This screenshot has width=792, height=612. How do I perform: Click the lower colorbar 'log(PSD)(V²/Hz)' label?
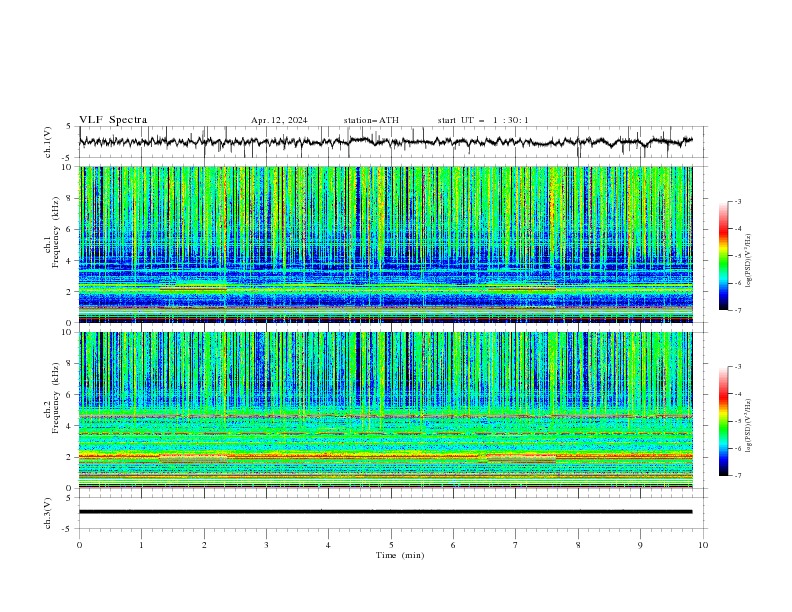748,426
